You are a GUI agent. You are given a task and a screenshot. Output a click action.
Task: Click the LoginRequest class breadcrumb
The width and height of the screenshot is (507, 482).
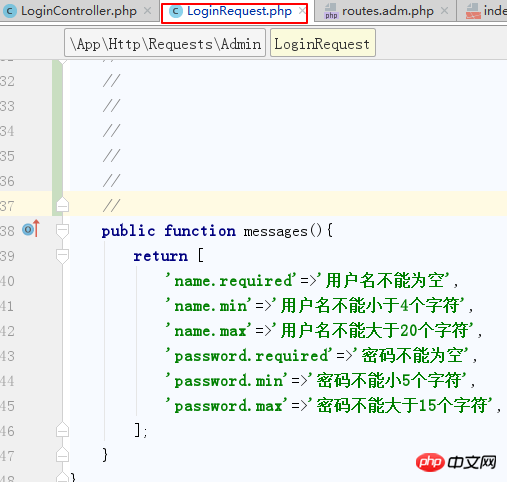coord(323,43)
